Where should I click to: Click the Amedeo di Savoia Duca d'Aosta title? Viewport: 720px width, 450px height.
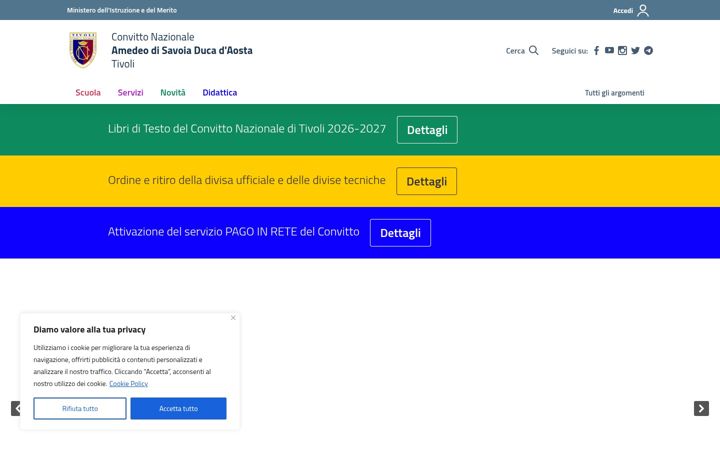click(182, 51)
